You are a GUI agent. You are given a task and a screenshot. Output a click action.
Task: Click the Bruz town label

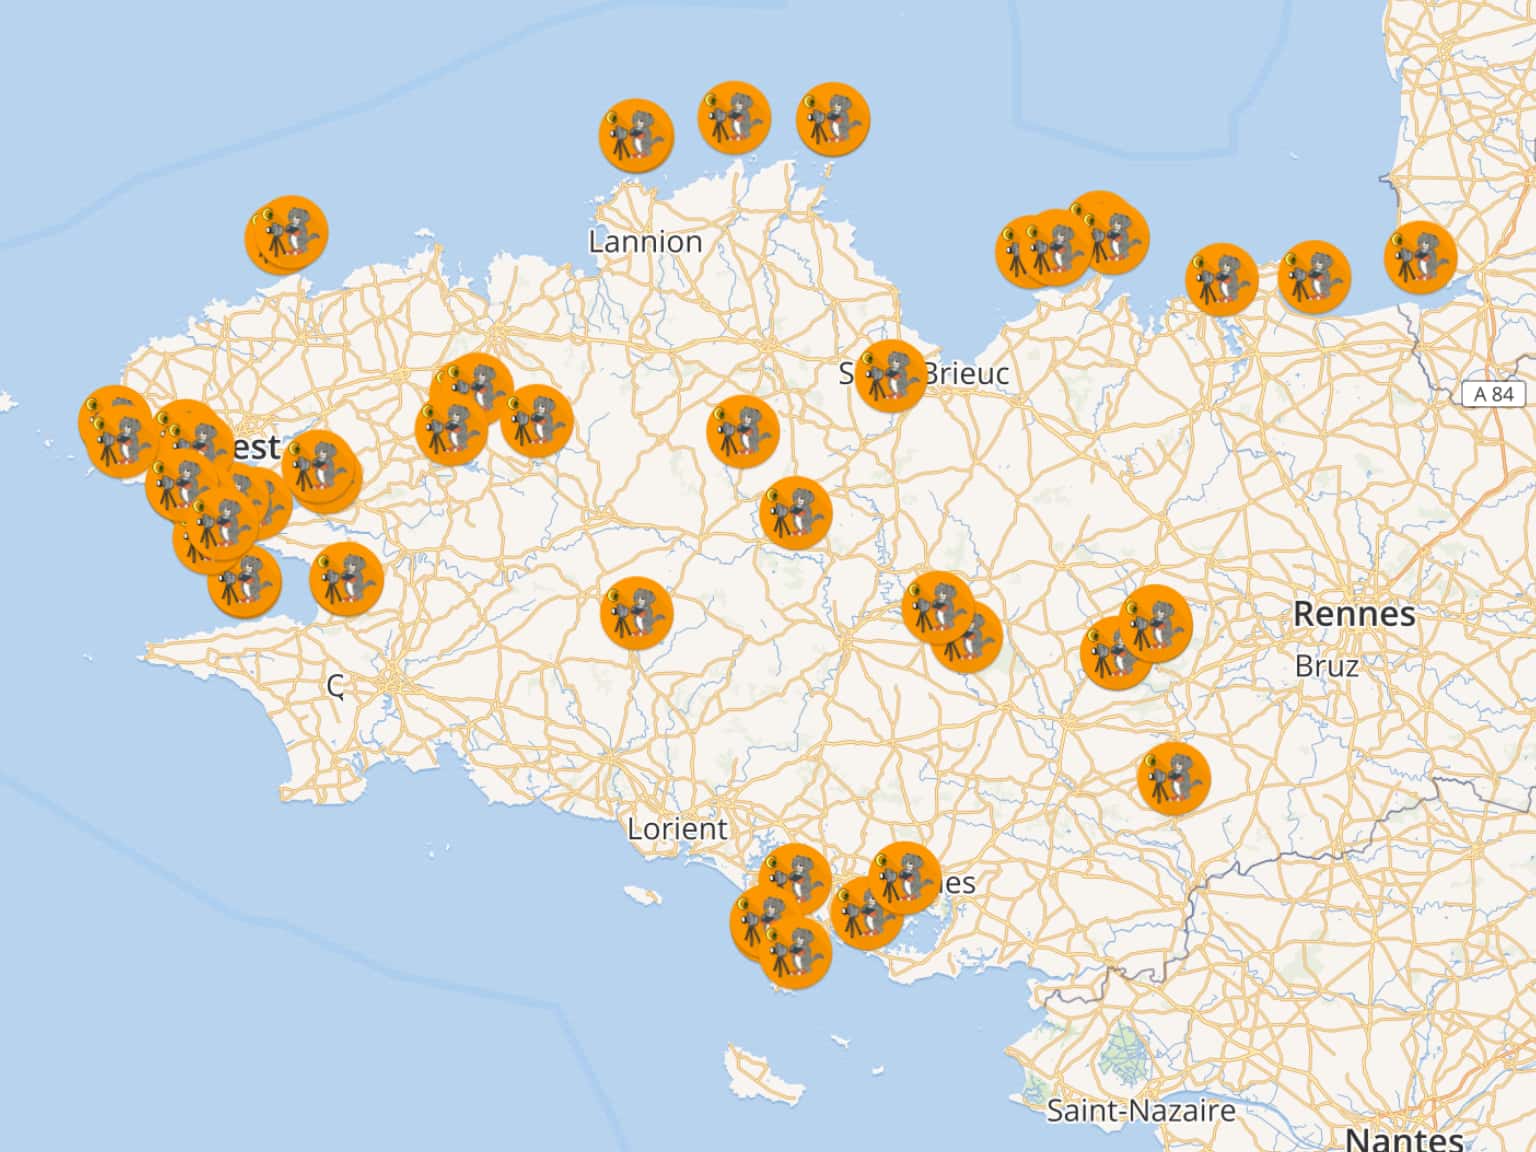click(x=1326, y=666)
